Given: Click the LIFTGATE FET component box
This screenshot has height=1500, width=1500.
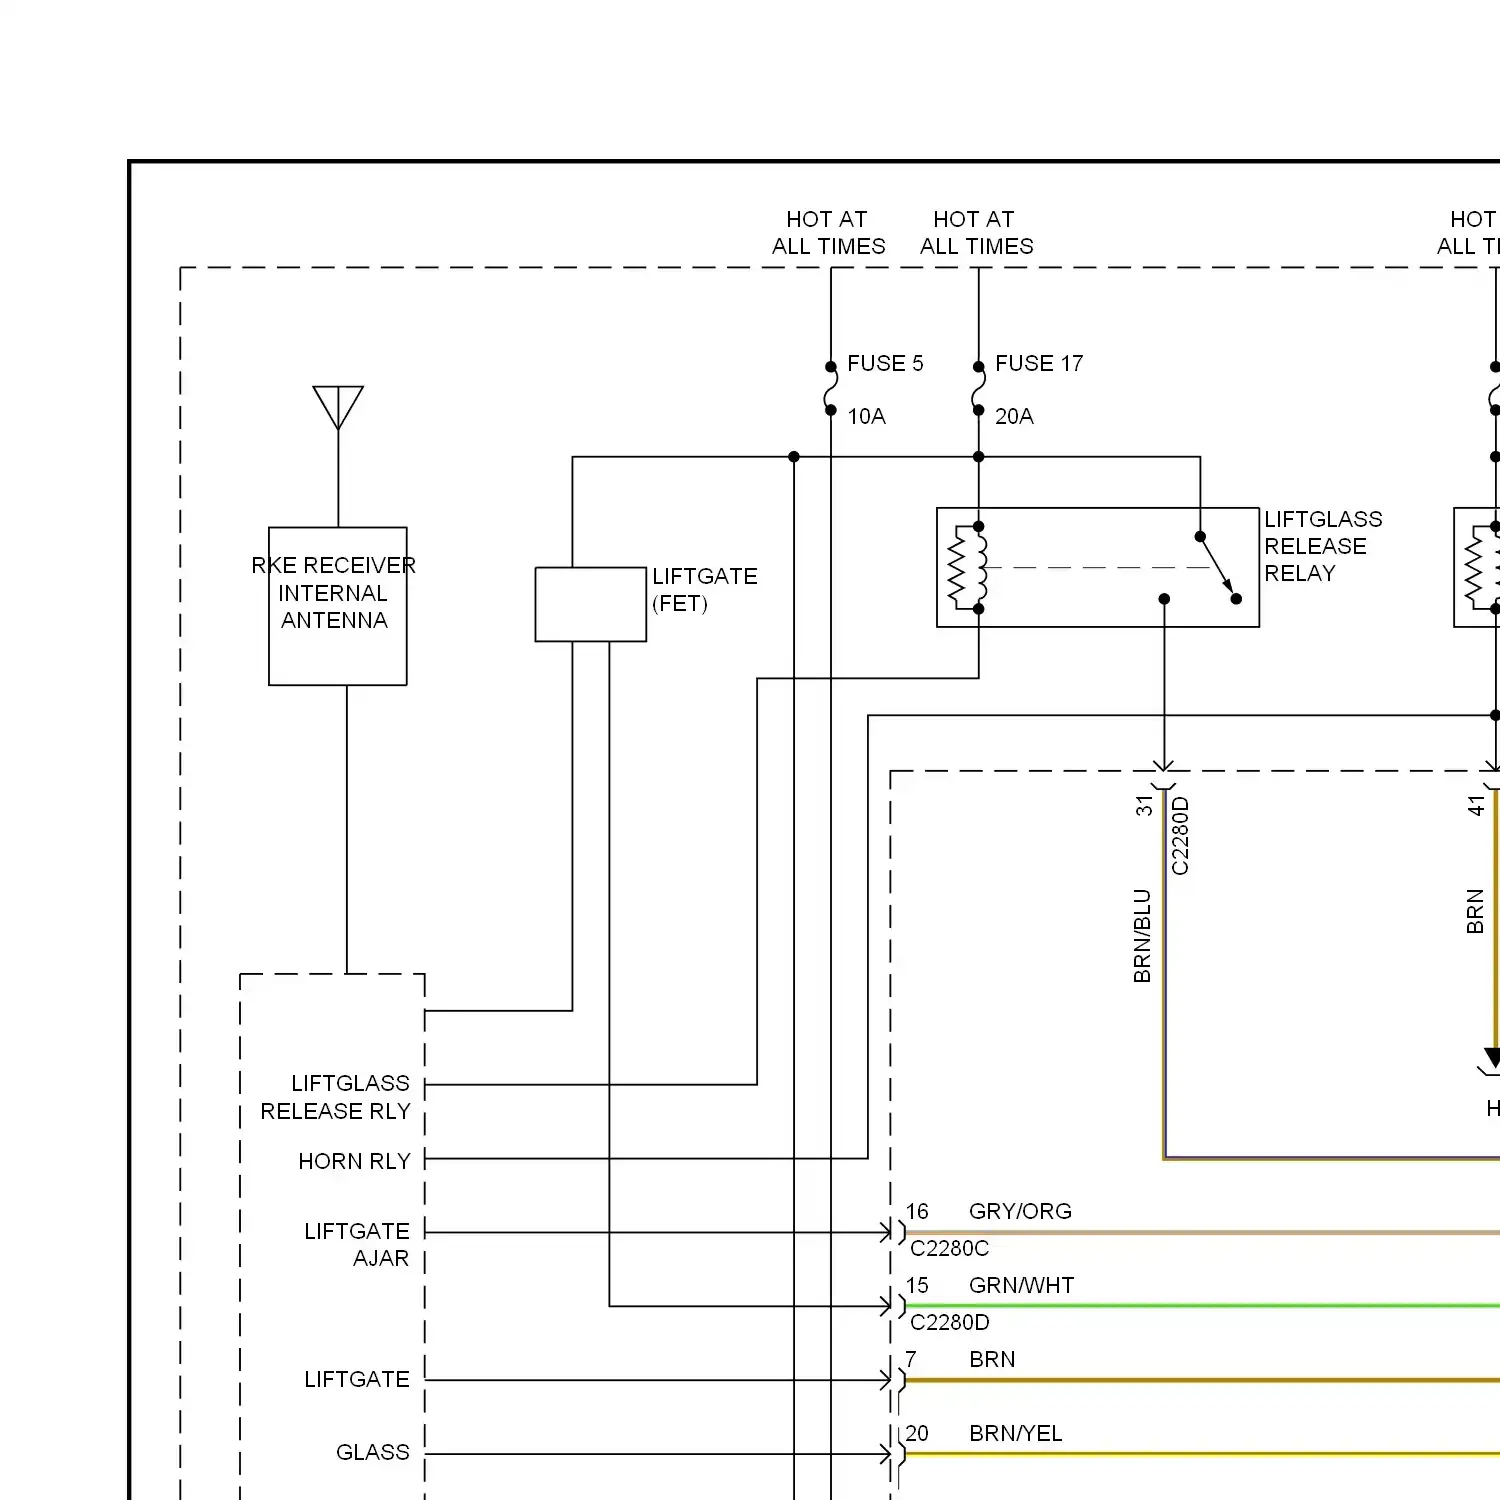Looking at the screenshot, I should (591, 604).
